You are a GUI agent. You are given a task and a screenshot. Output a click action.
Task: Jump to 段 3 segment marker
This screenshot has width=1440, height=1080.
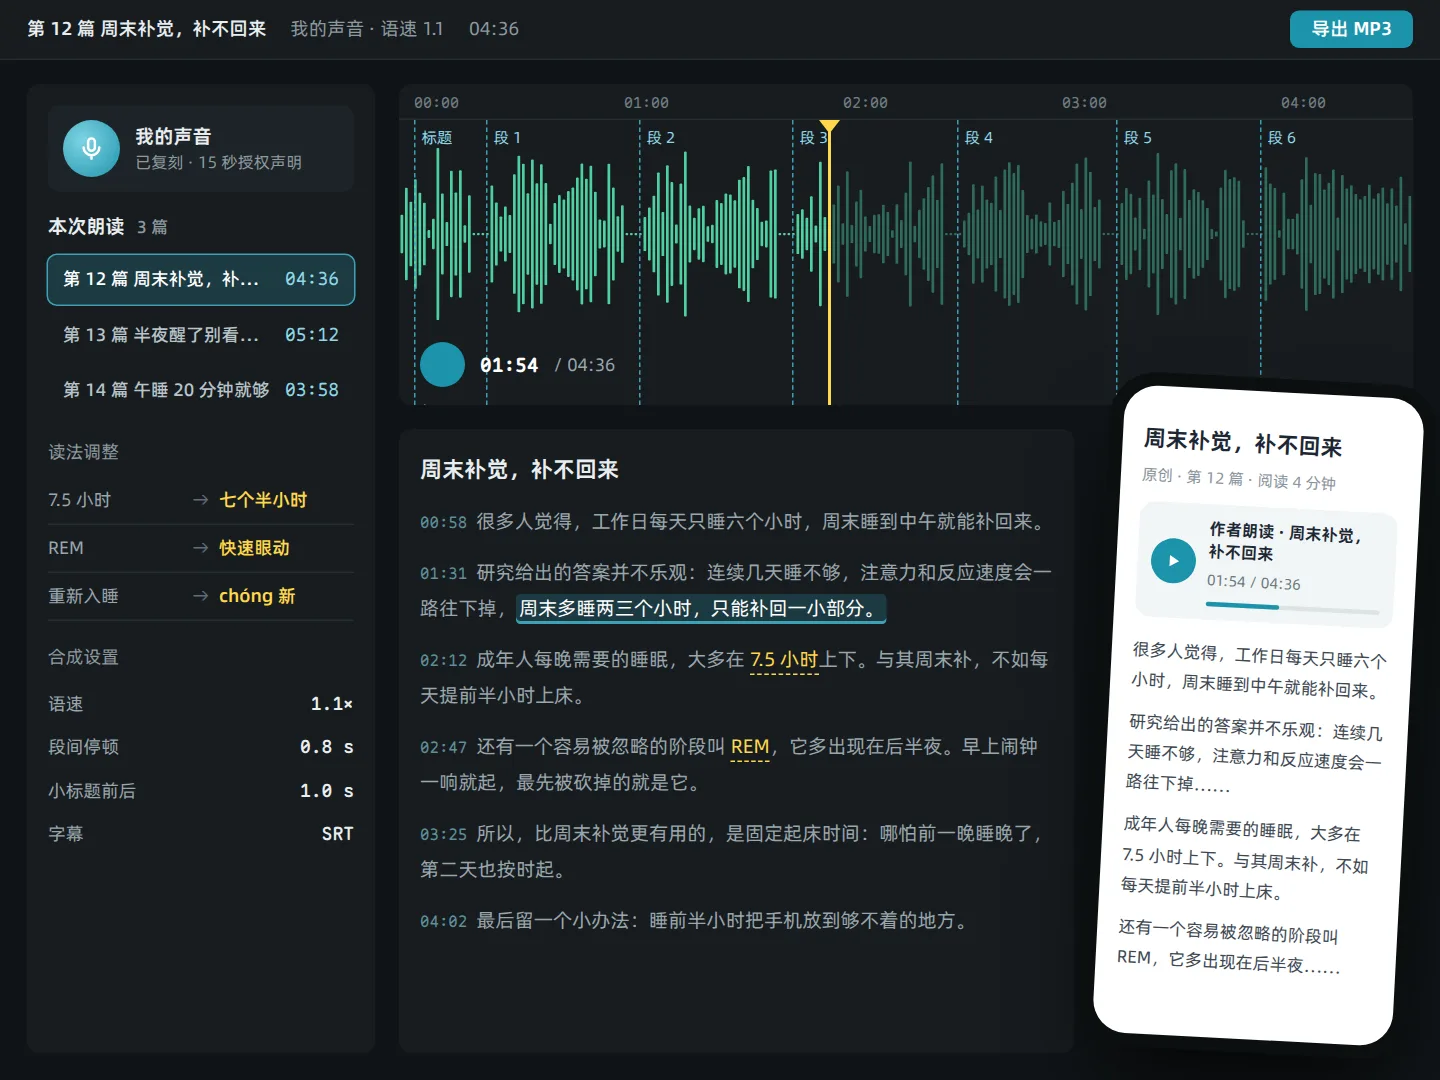tap(813, 138)
